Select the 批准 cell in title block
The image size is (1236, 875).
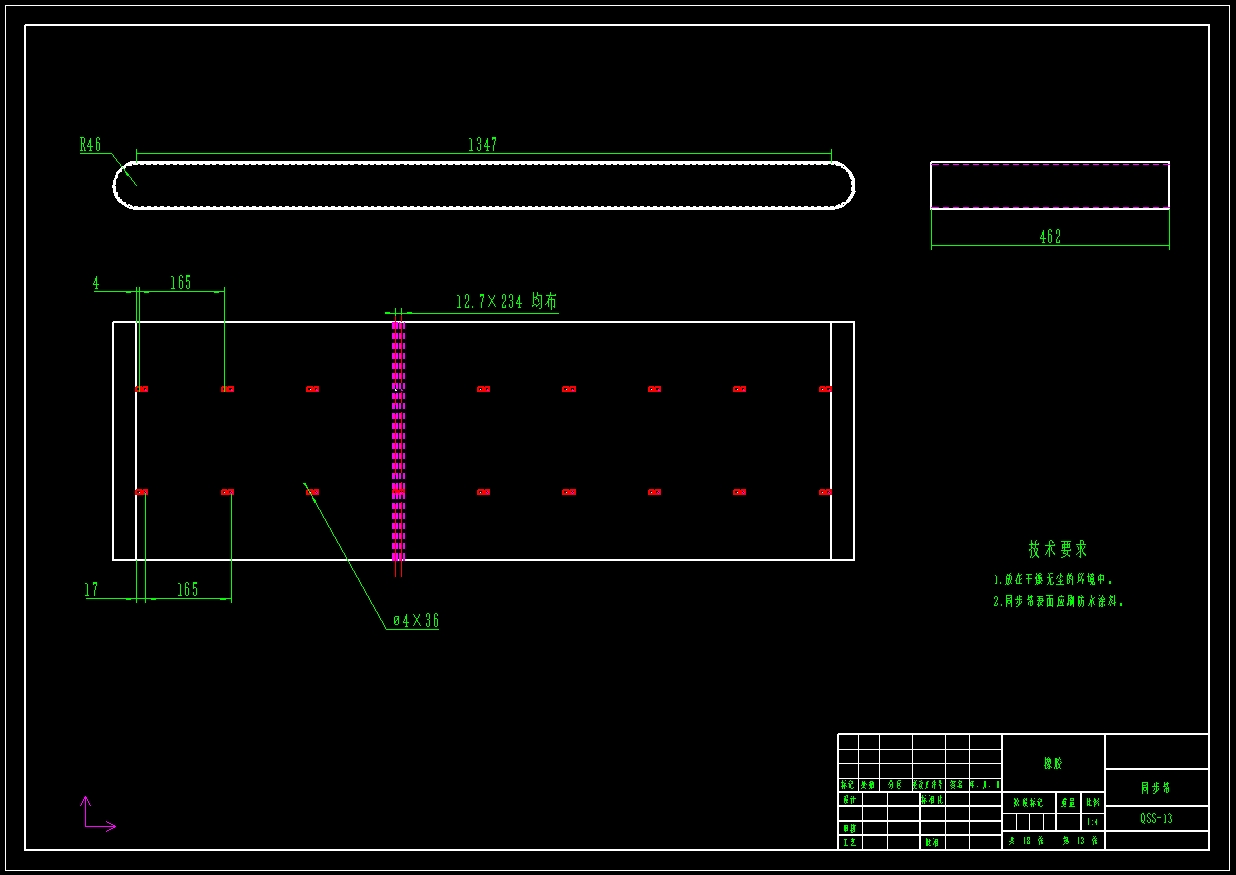(932, 843)
